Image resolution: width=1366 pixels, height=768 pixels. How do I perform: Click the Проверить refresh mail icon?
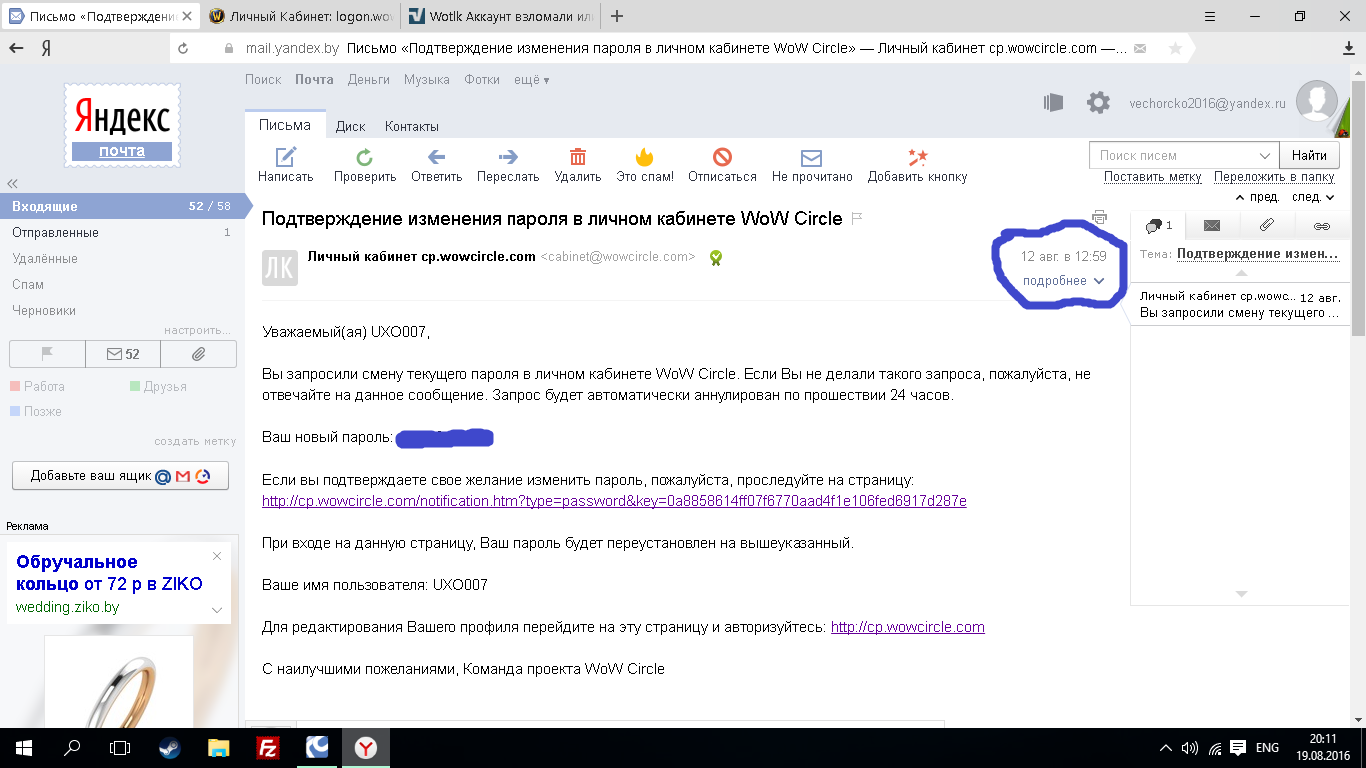point(365,157)
